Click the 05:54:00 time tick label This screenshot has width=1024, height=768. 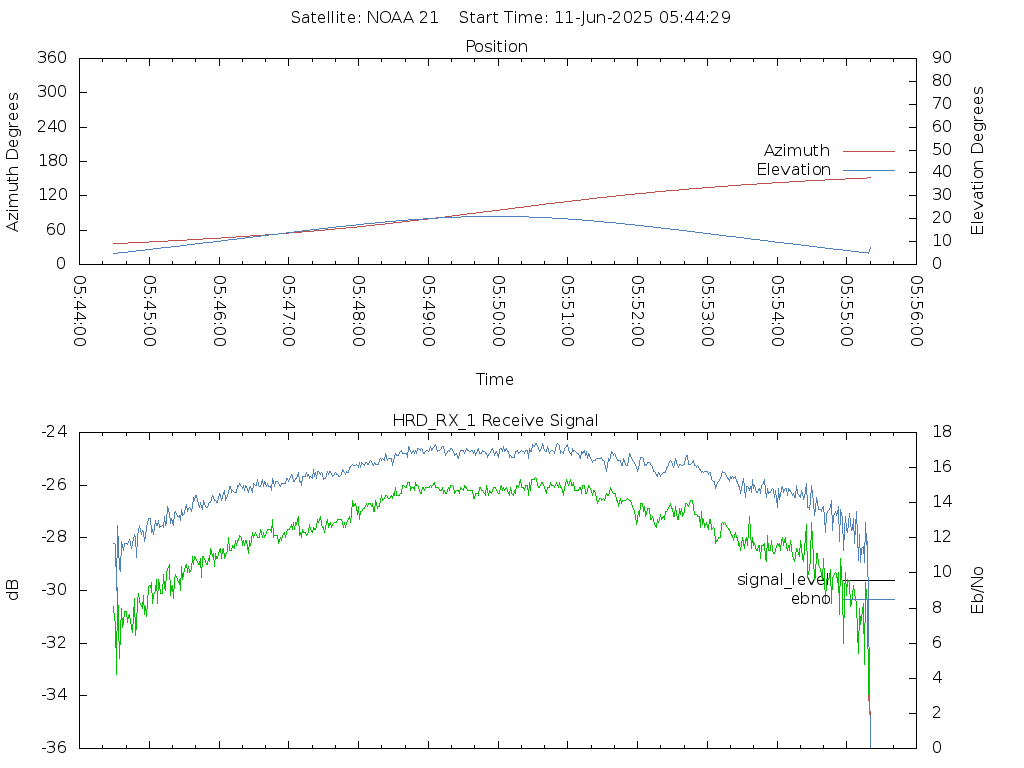point(777,311)
